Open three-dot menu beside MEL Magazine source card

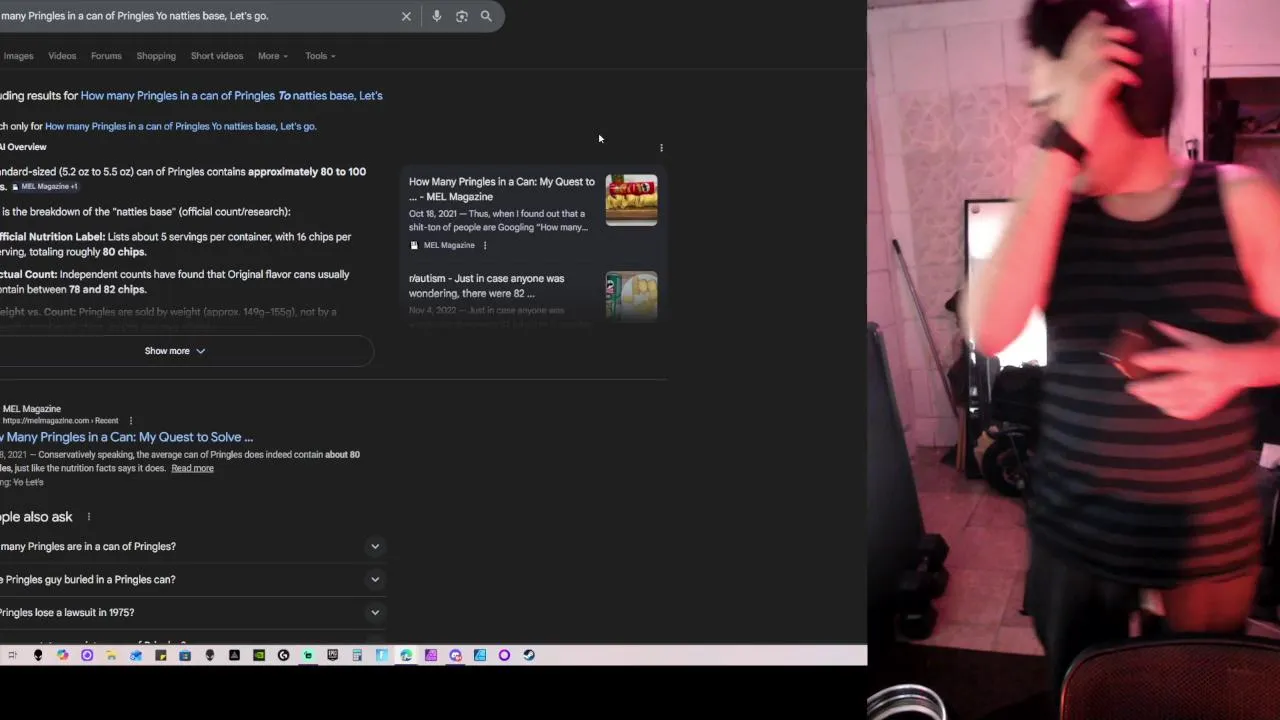(x=485, y=245)
